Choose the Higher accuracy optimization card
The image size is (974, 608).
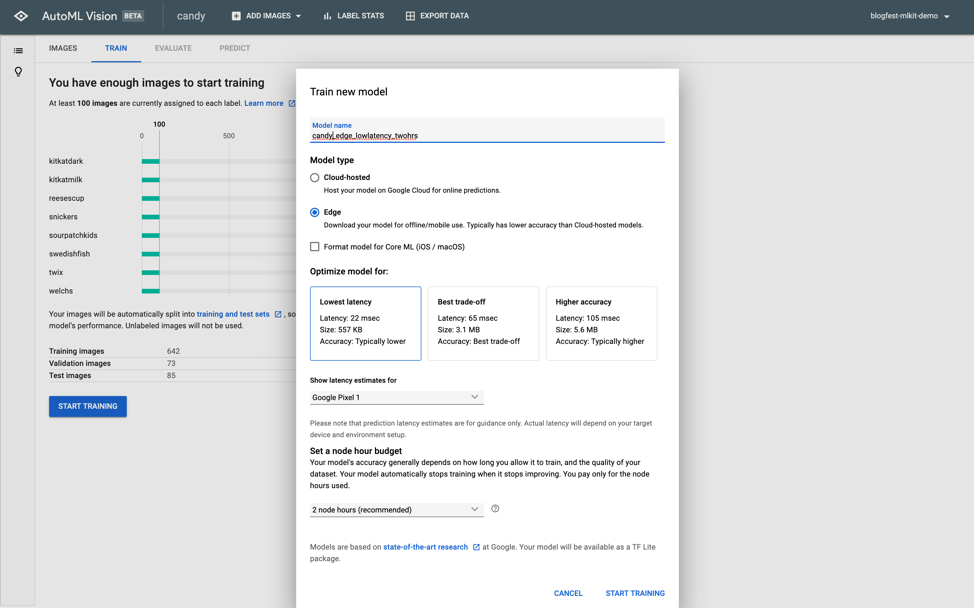(601, 324)
